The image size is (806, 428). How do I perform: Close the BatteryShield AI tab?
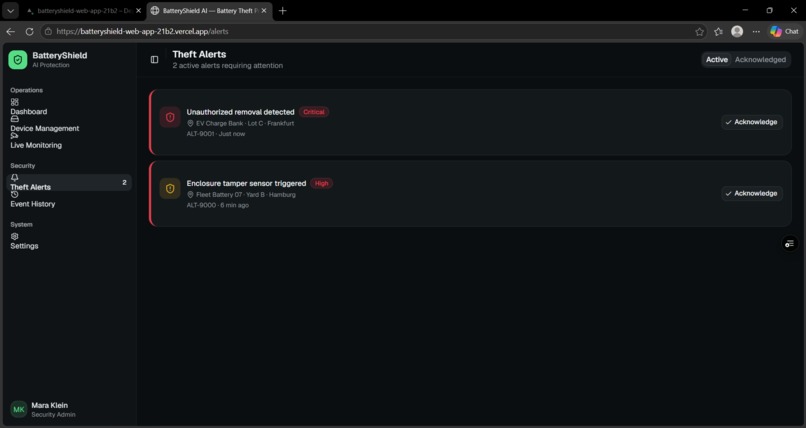click(264, 11)
